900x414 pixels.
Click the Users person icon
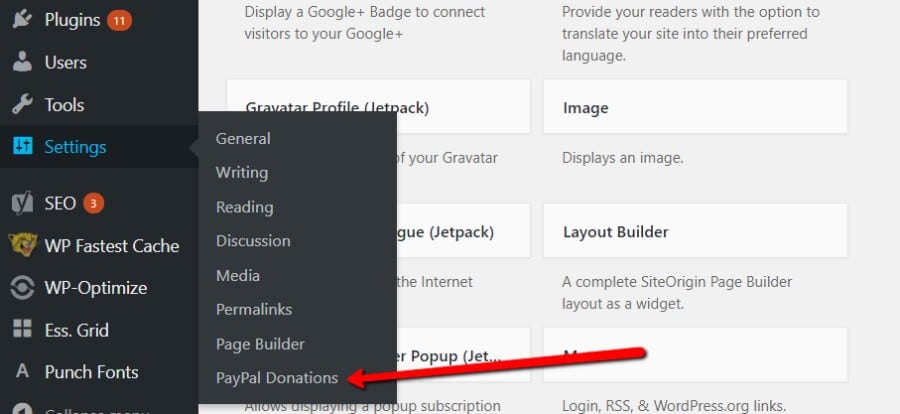22,62
